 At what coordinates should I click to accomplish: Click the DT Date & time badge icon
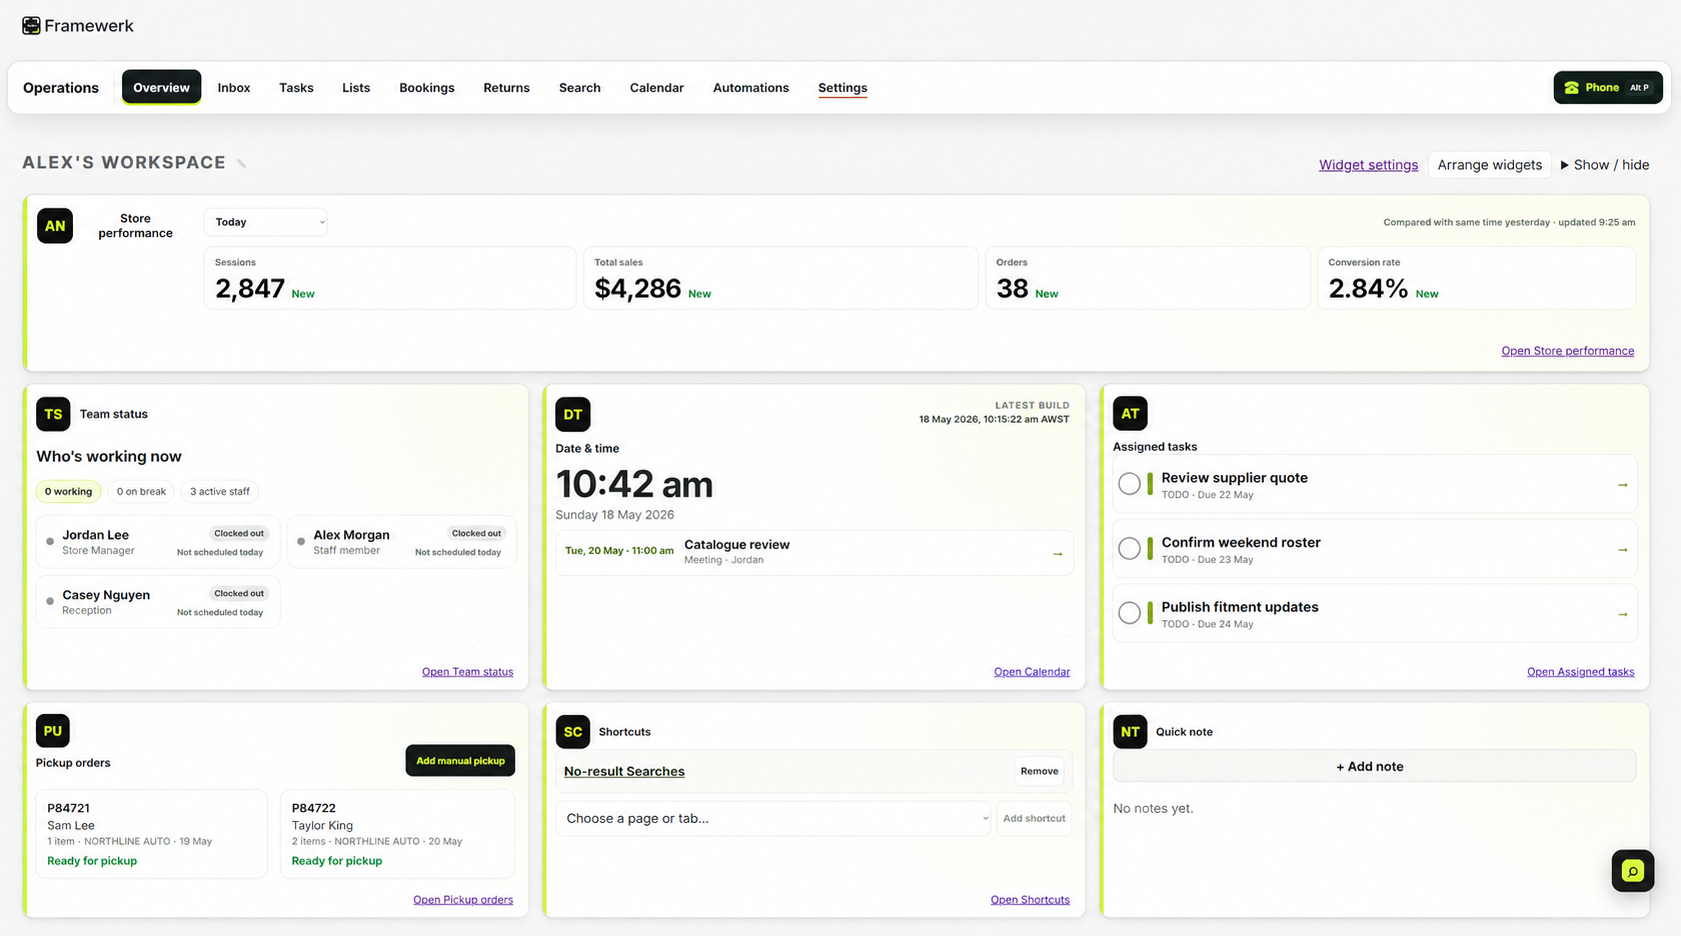(573, 414)
